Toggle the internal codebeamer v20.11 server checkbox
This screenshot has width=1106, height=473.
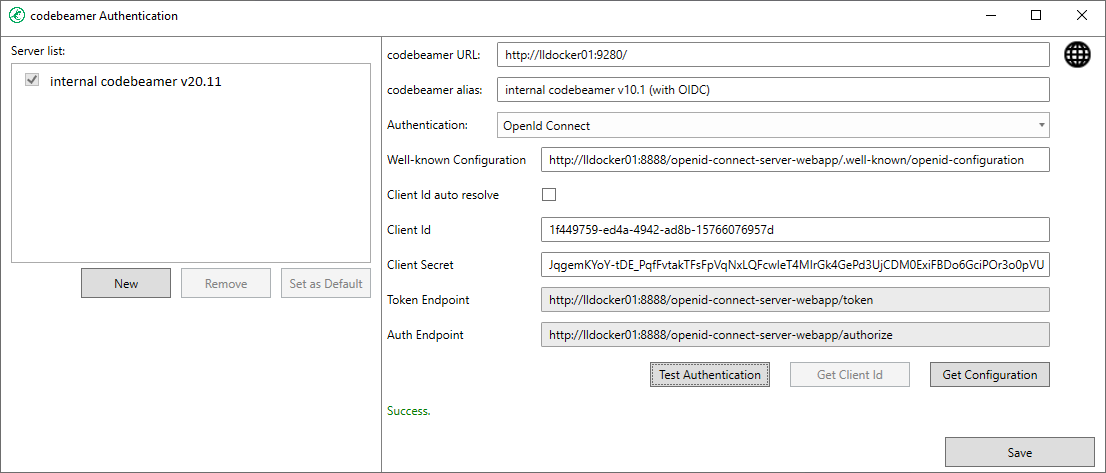coord(32,80)
